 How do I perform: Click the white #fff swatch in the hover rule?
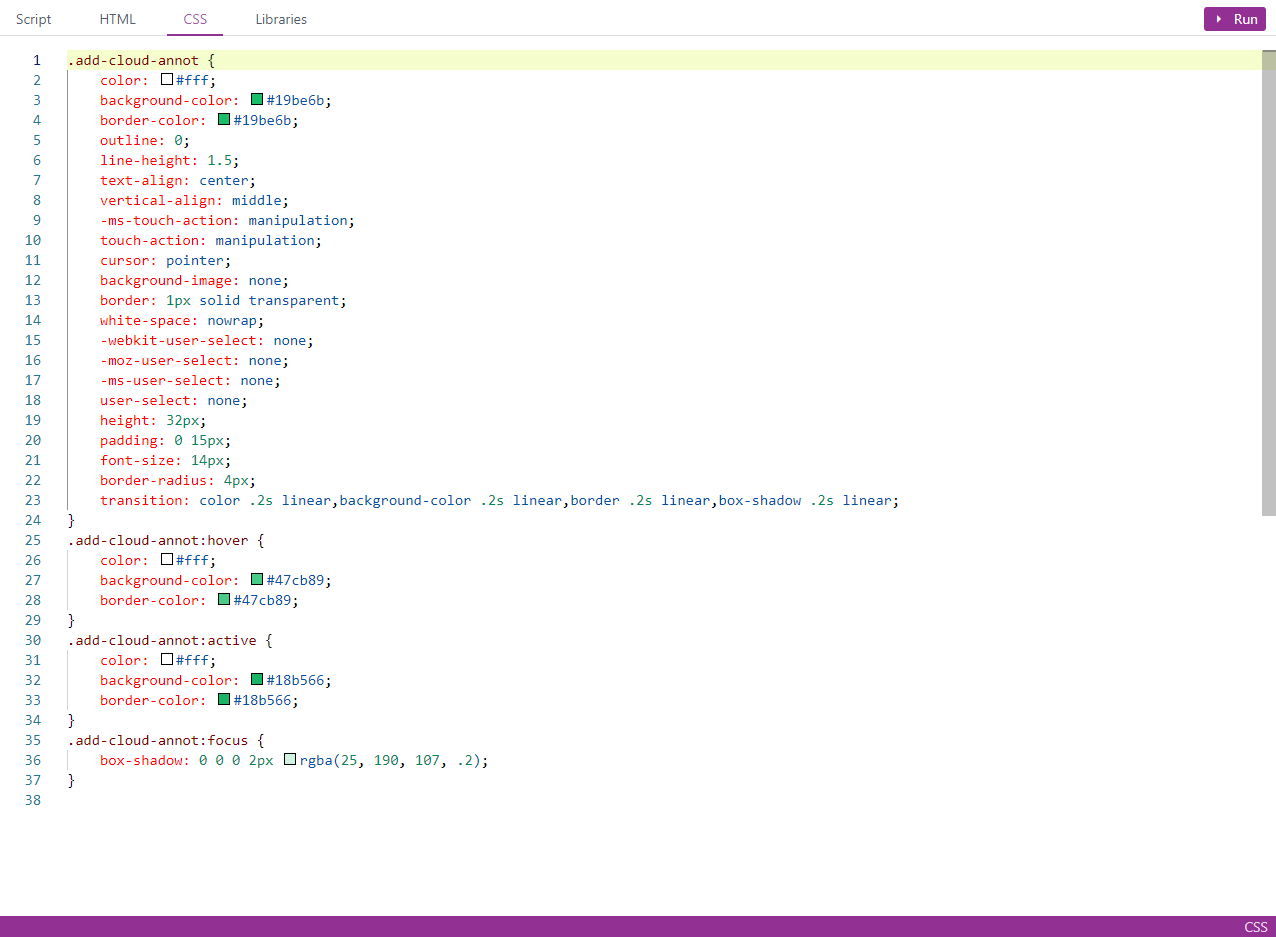[x=166, y=559]
